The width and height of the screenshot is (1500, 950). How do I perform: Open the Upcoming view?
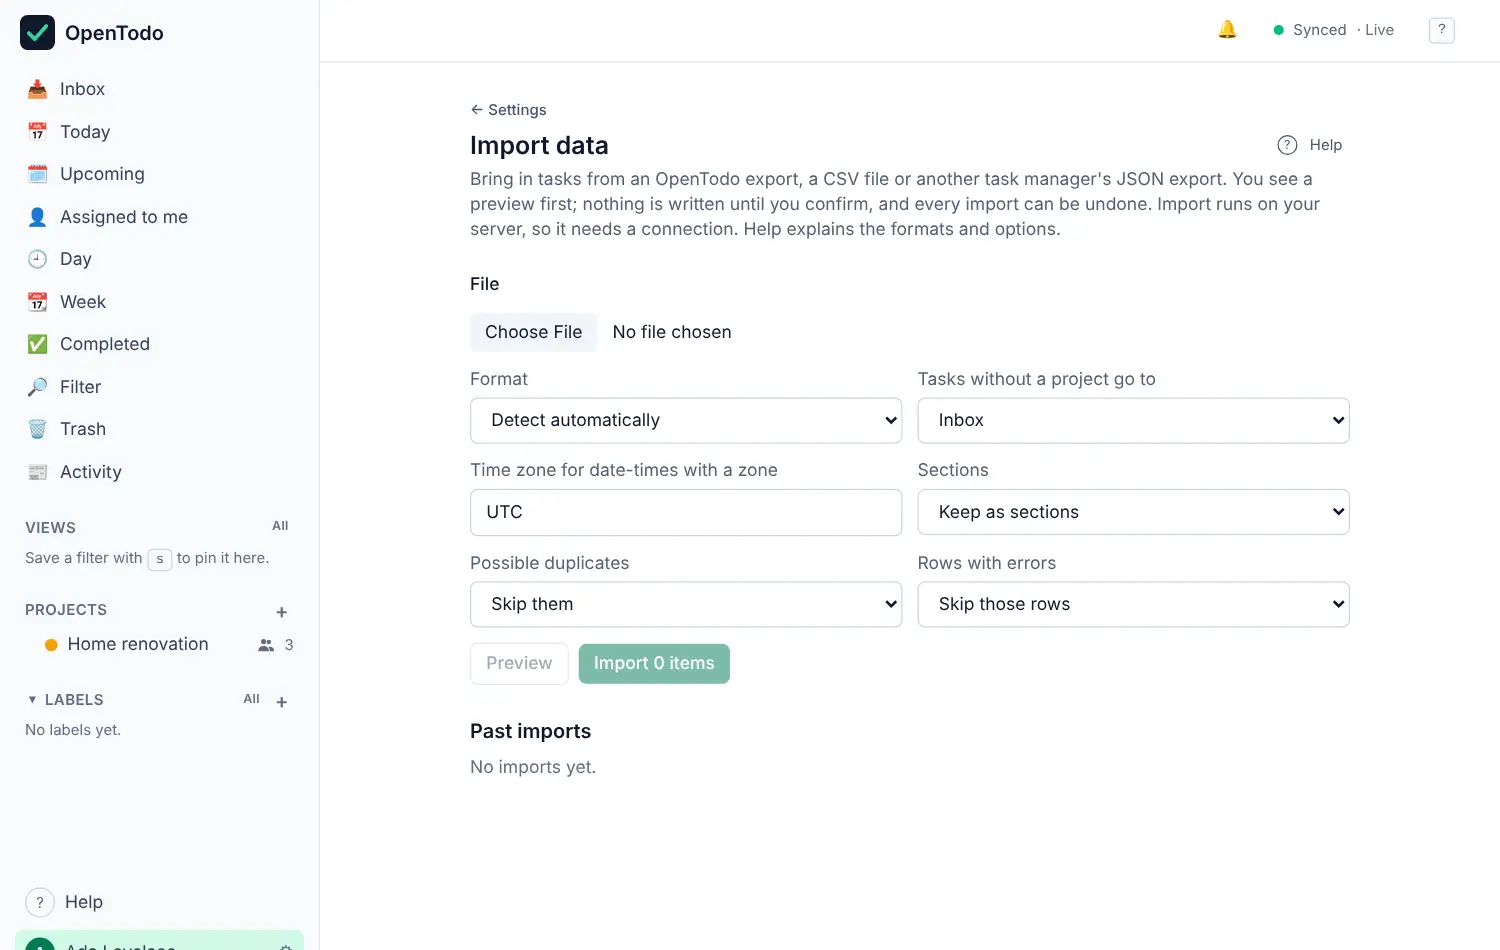(x=160, y=174)
